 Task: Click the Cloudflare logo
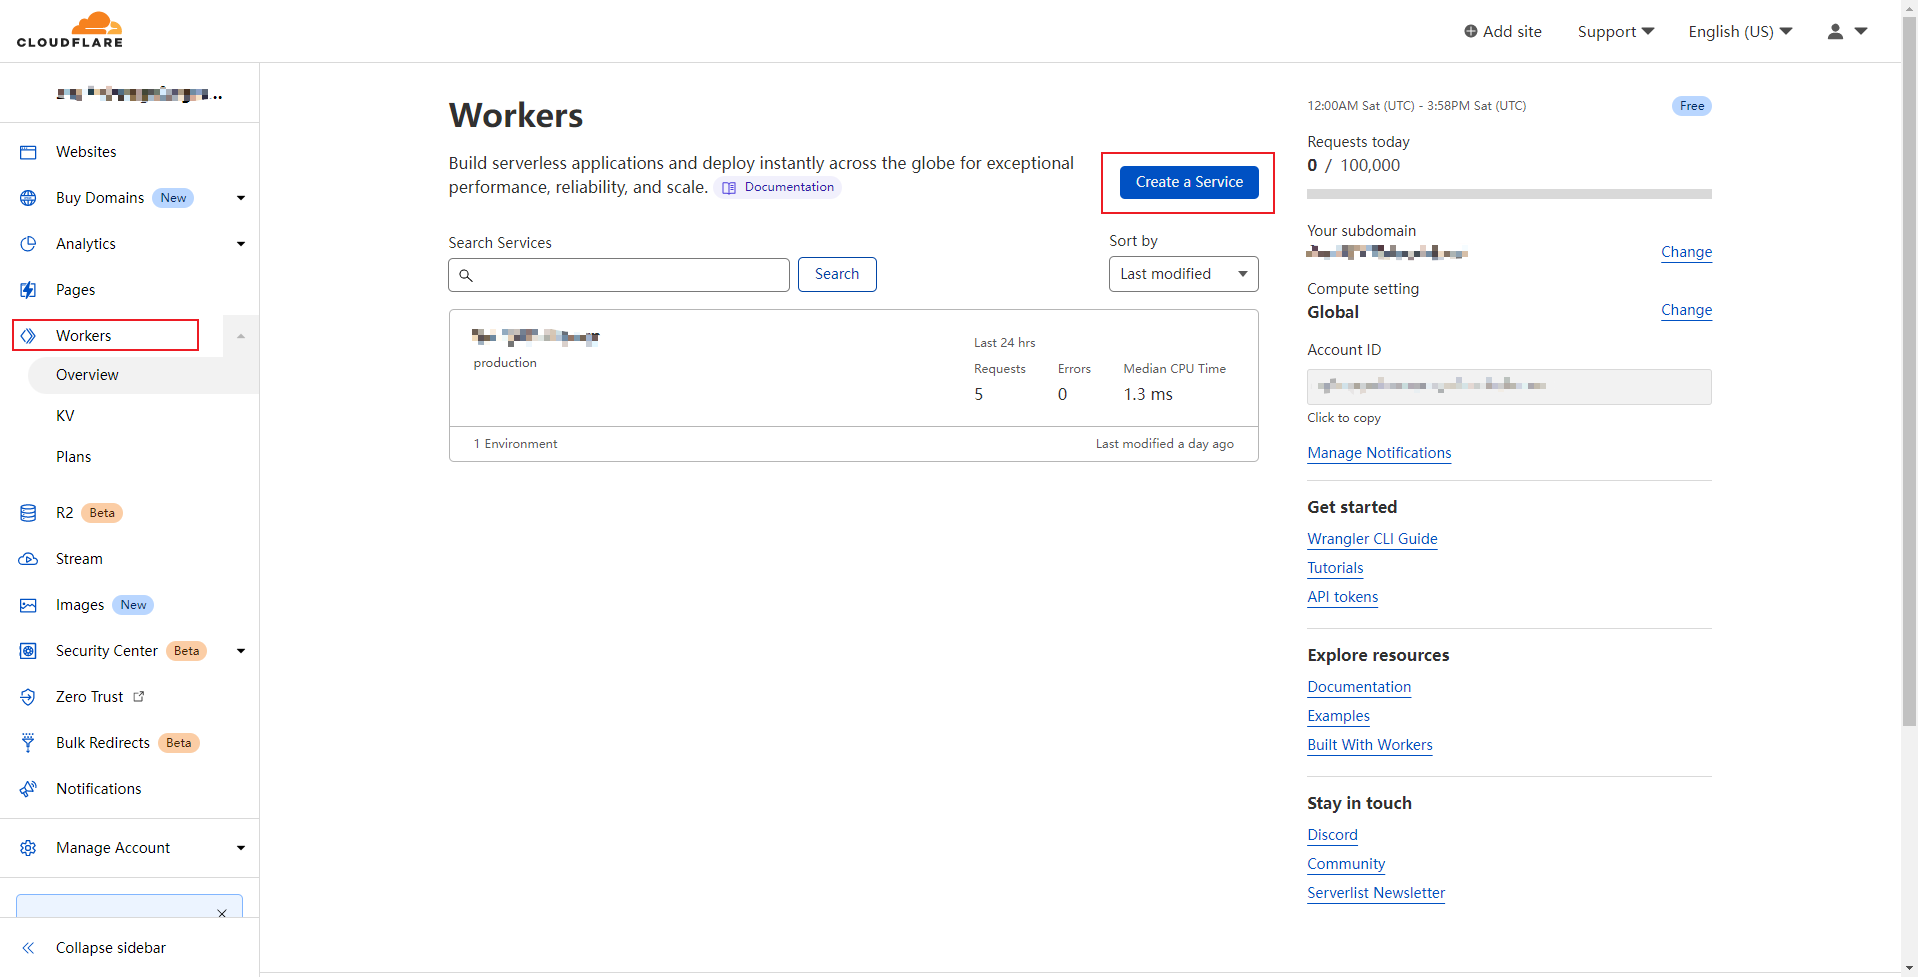pyautogui.click(x=70, y=30)
